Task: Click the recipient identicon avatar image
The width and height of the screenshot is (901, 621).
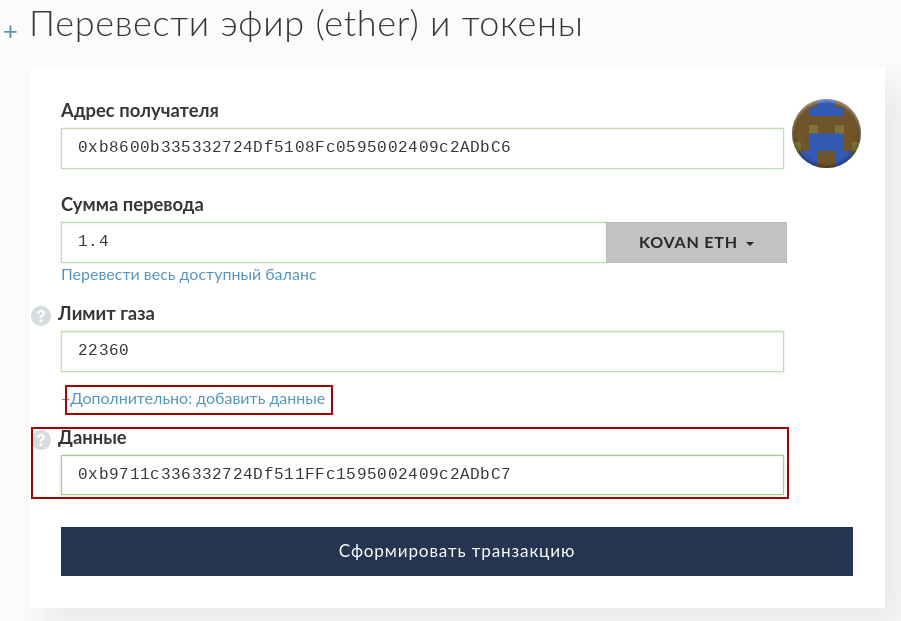Action: (x=826, y=133)
